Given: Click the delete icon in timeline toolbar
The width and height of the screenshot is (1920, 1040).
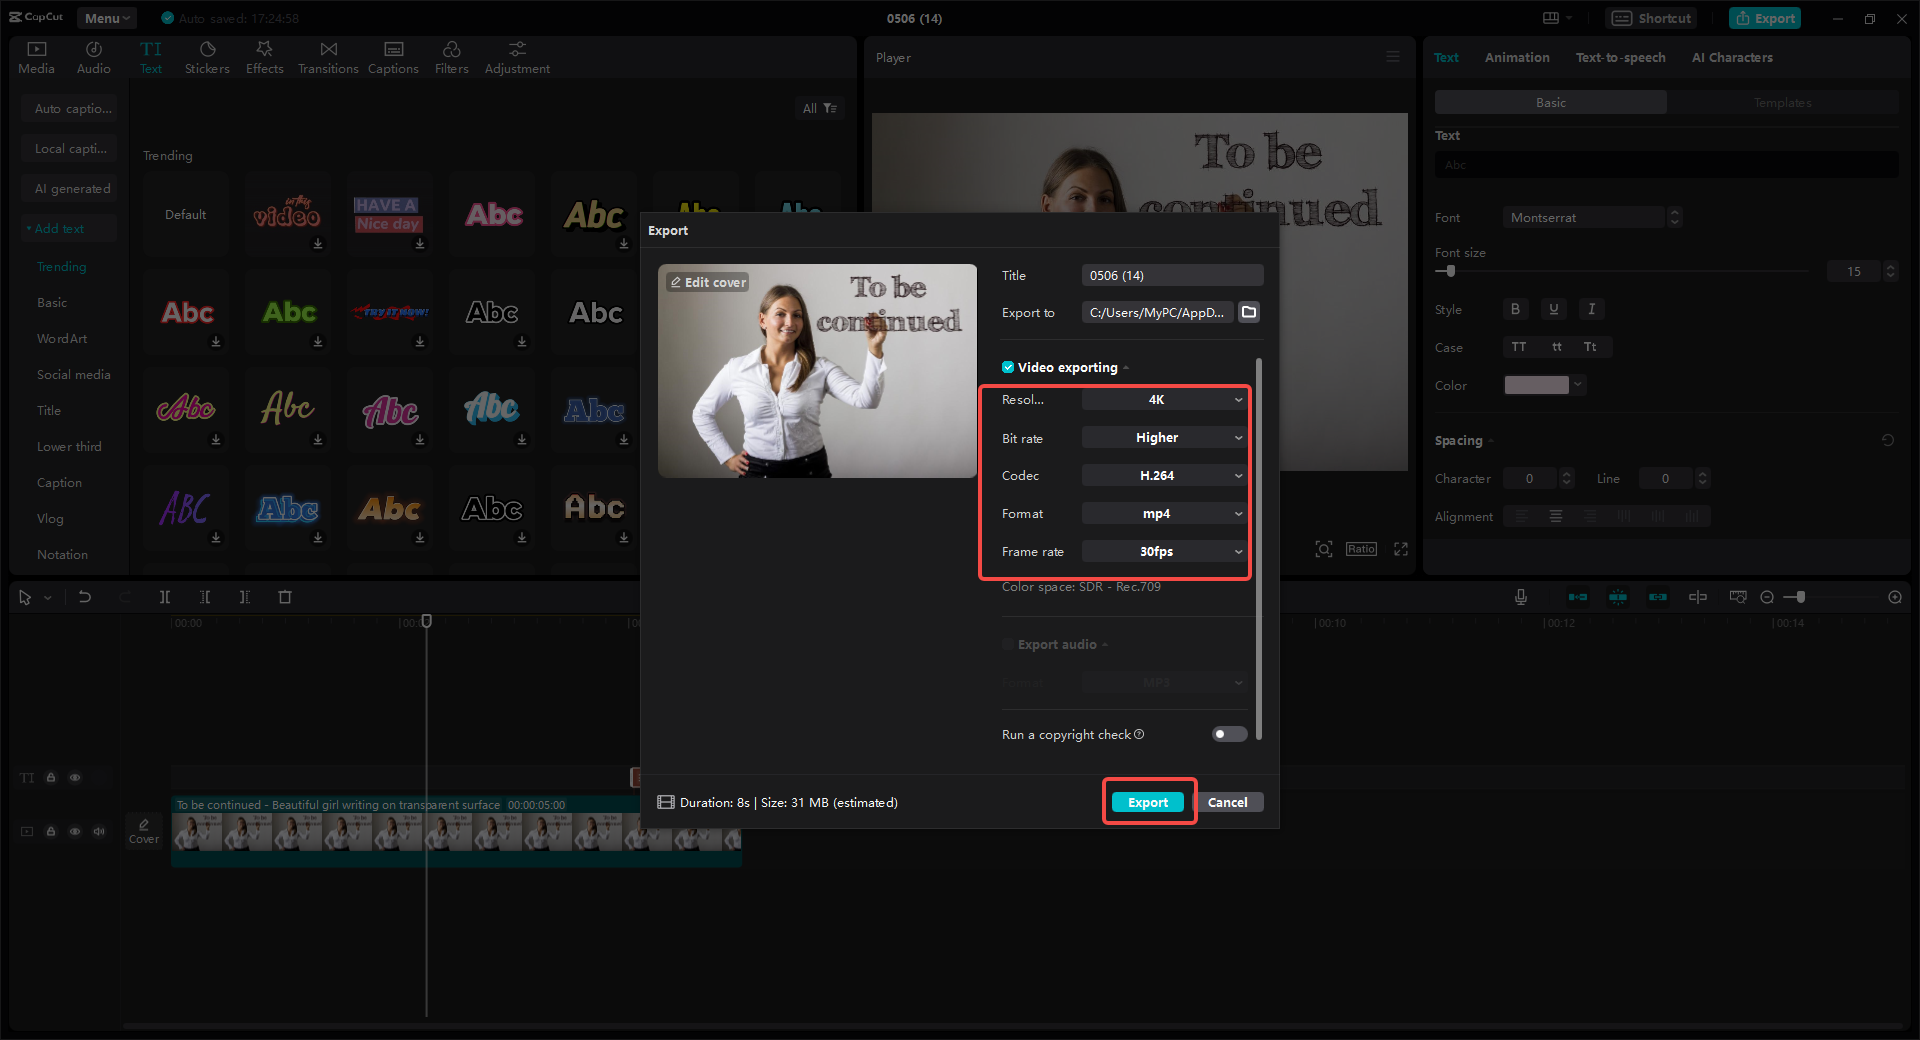Looking at the screenshot, I should pos(285,597).
